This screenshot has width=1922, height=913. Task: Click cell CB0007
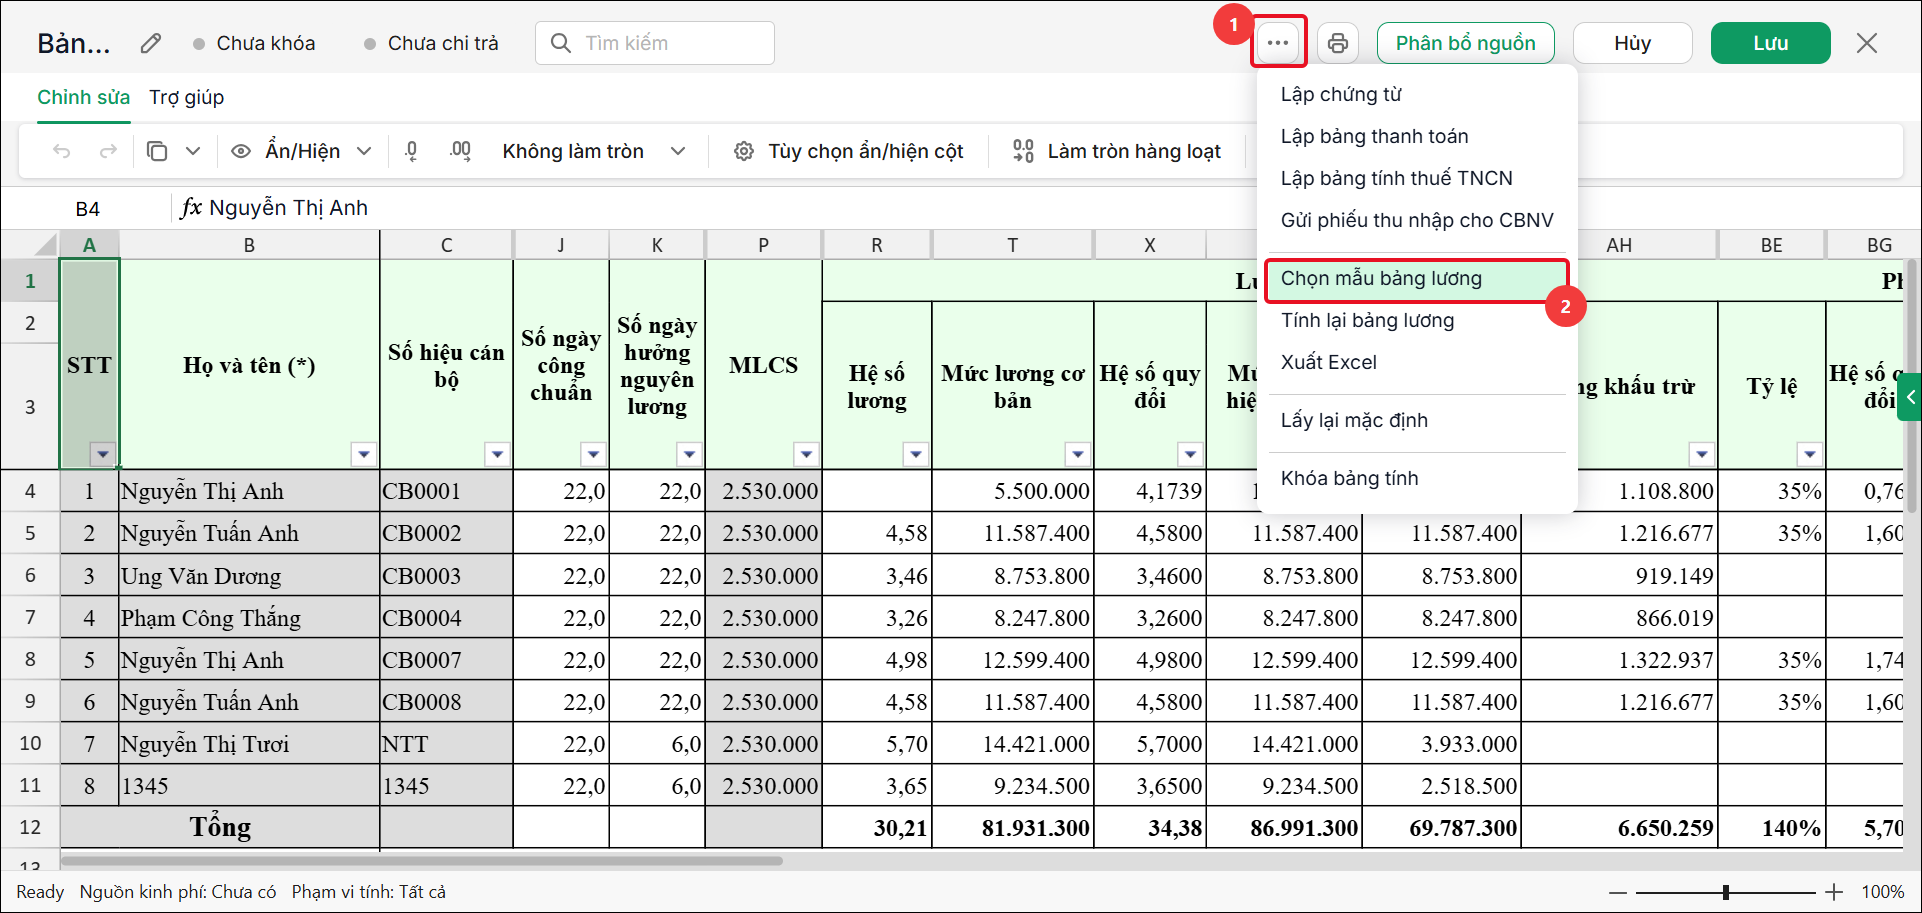pyautogui.click(x=446, y=660)
